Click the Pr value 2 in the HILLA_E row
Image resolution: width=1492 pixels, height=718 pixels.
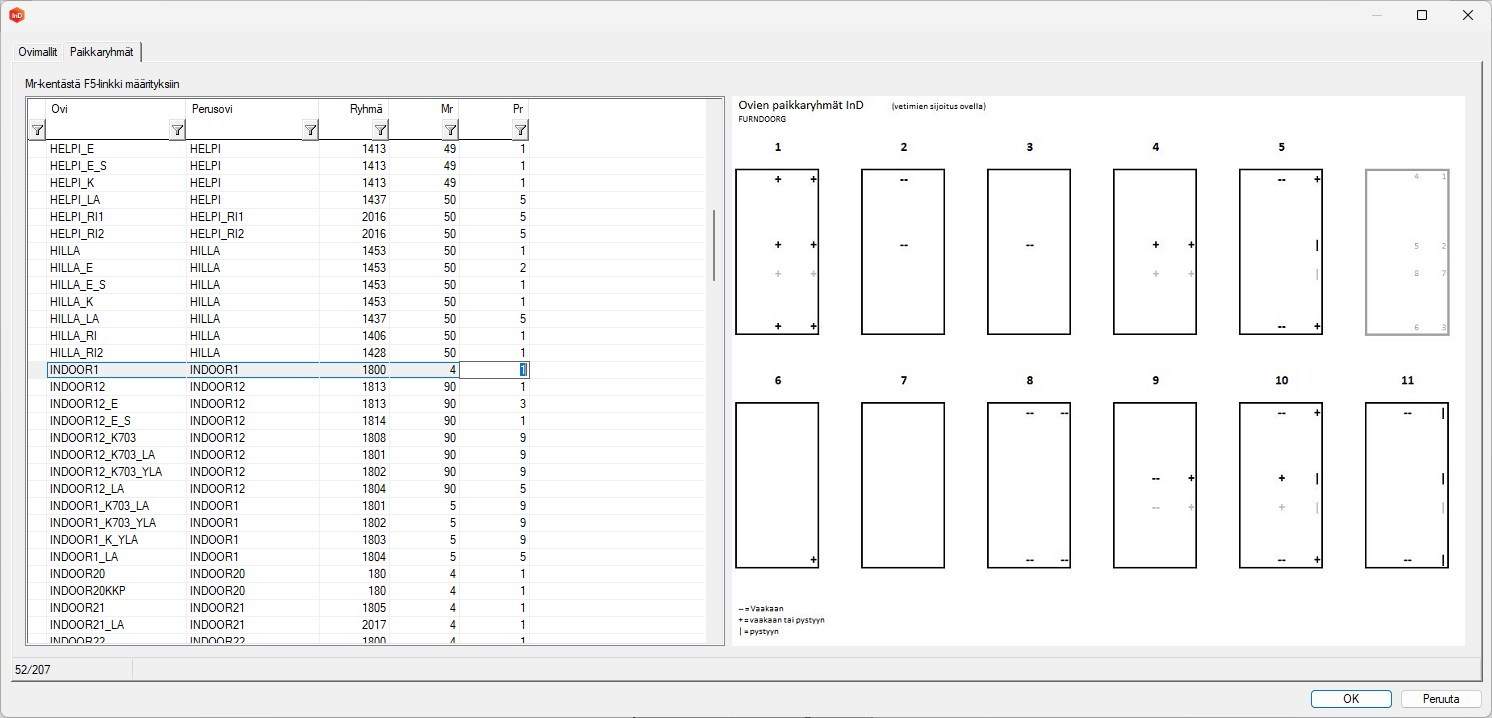(494, 268)
